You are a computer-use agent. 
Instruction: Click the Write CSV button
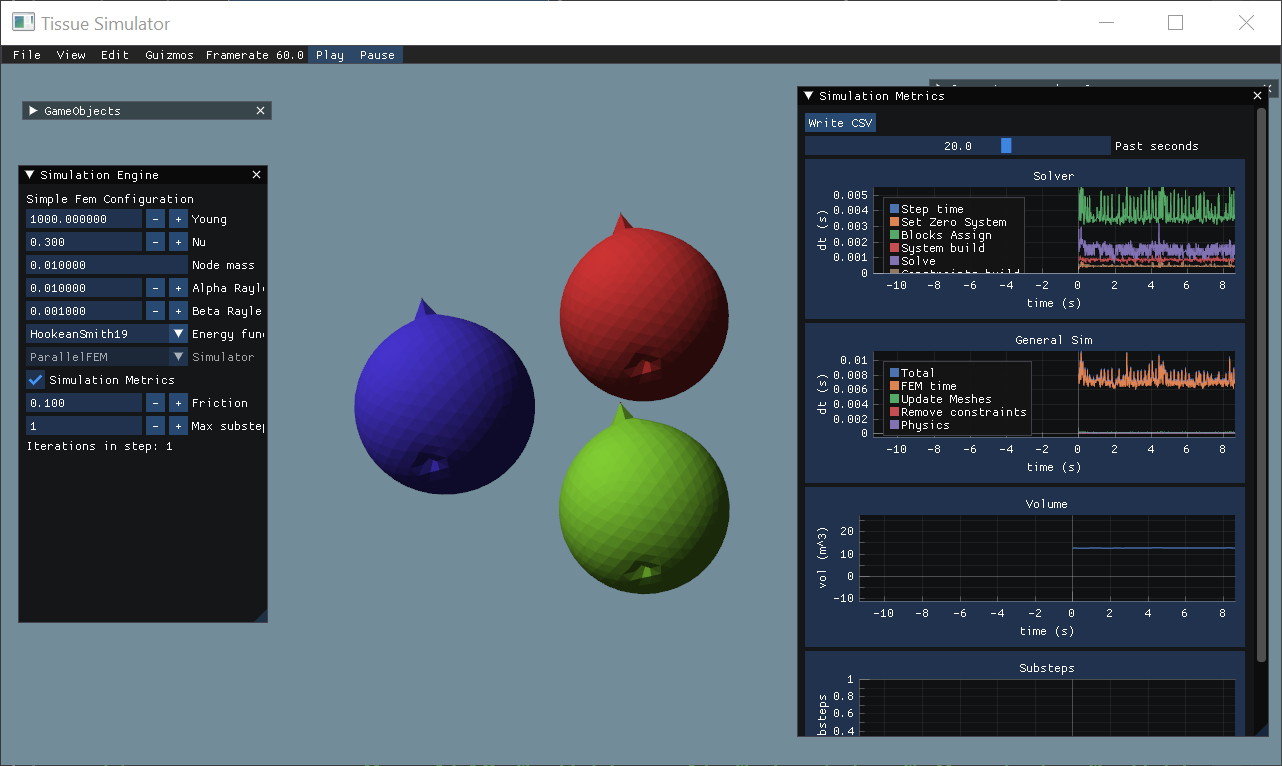[839, 121]
